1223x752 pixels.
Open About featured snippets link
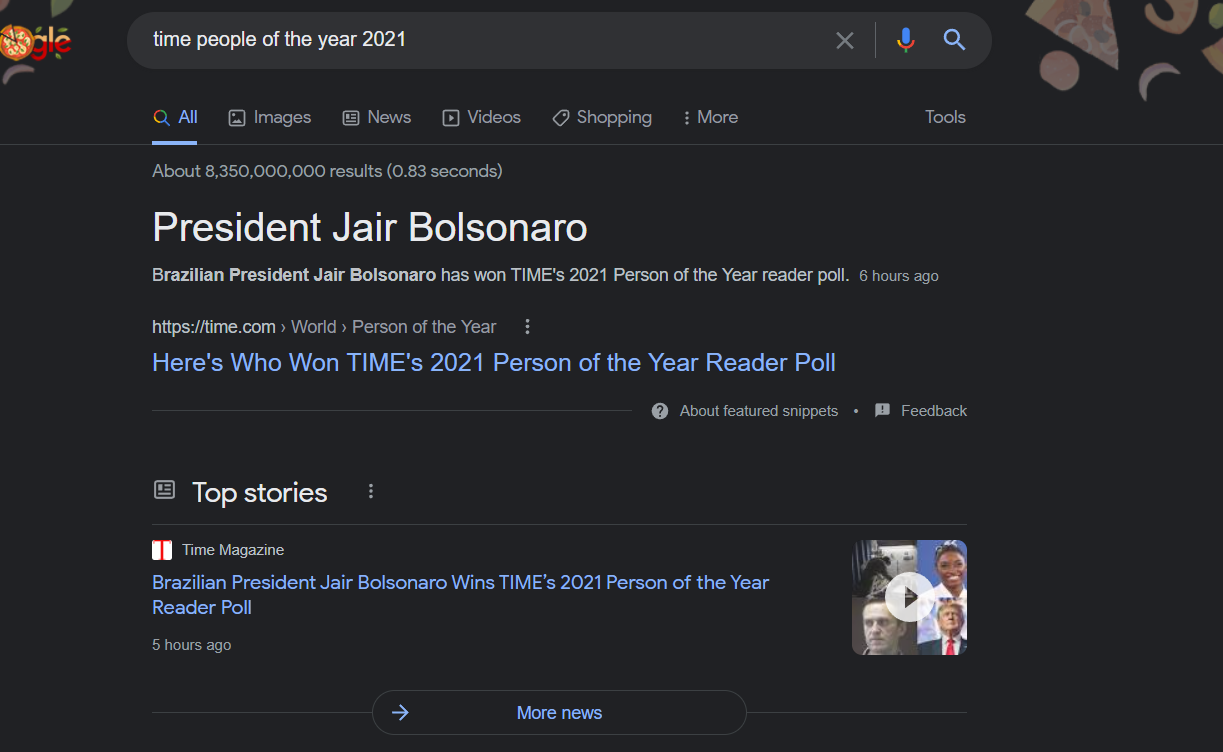point(759,411)
